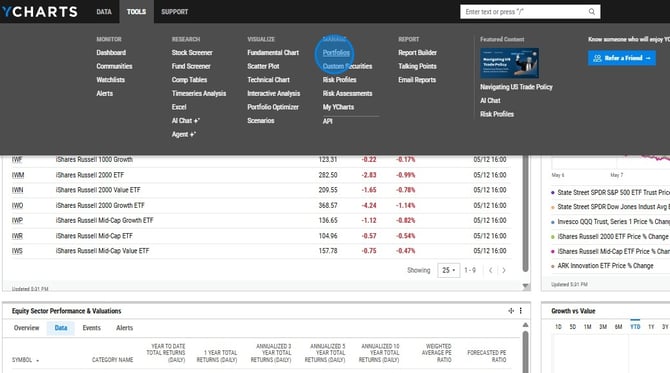Select the 1M range in Growth vs Value
Viewport: 670px width, 373px height.
pos(588,327)
